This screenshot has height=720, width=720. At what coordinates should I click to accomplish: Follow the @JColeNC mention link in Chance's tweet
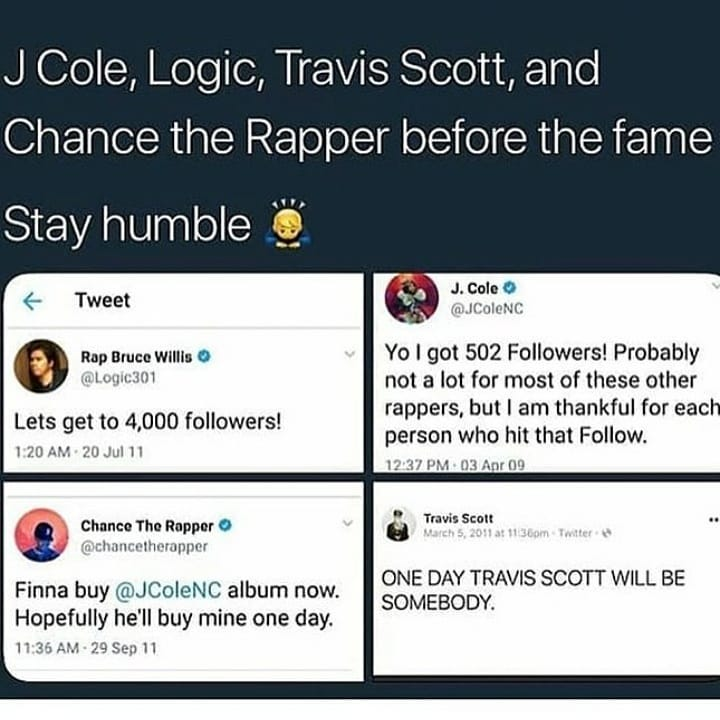tap(168, 590)
